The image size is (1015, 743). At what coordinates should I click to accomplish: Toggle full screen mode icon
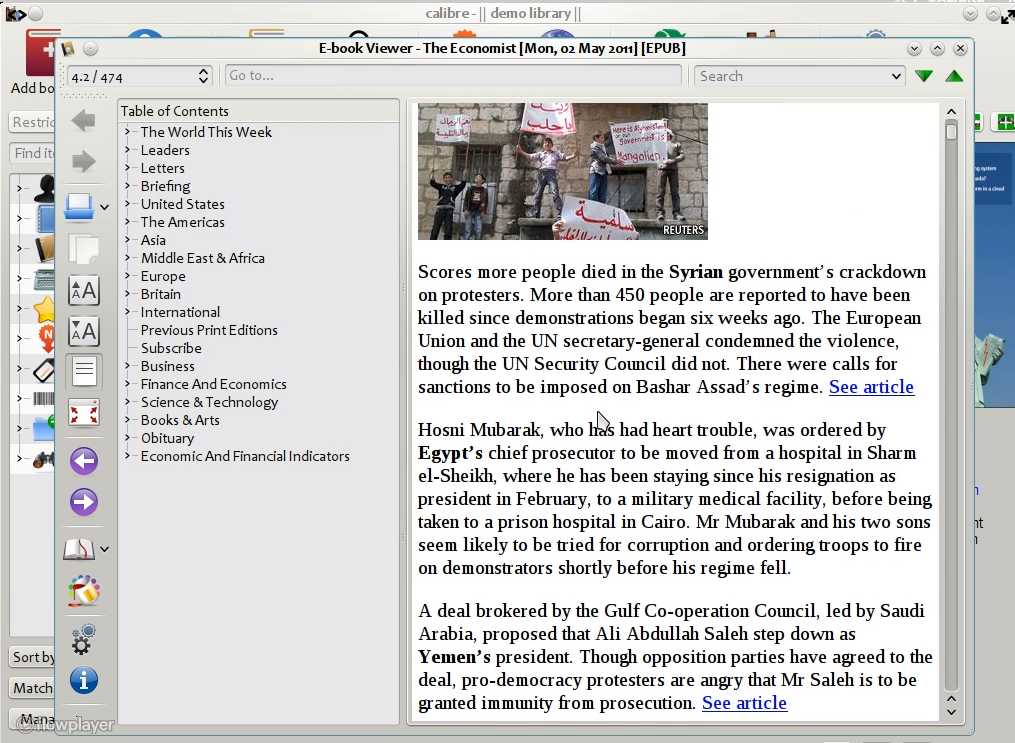84,413
